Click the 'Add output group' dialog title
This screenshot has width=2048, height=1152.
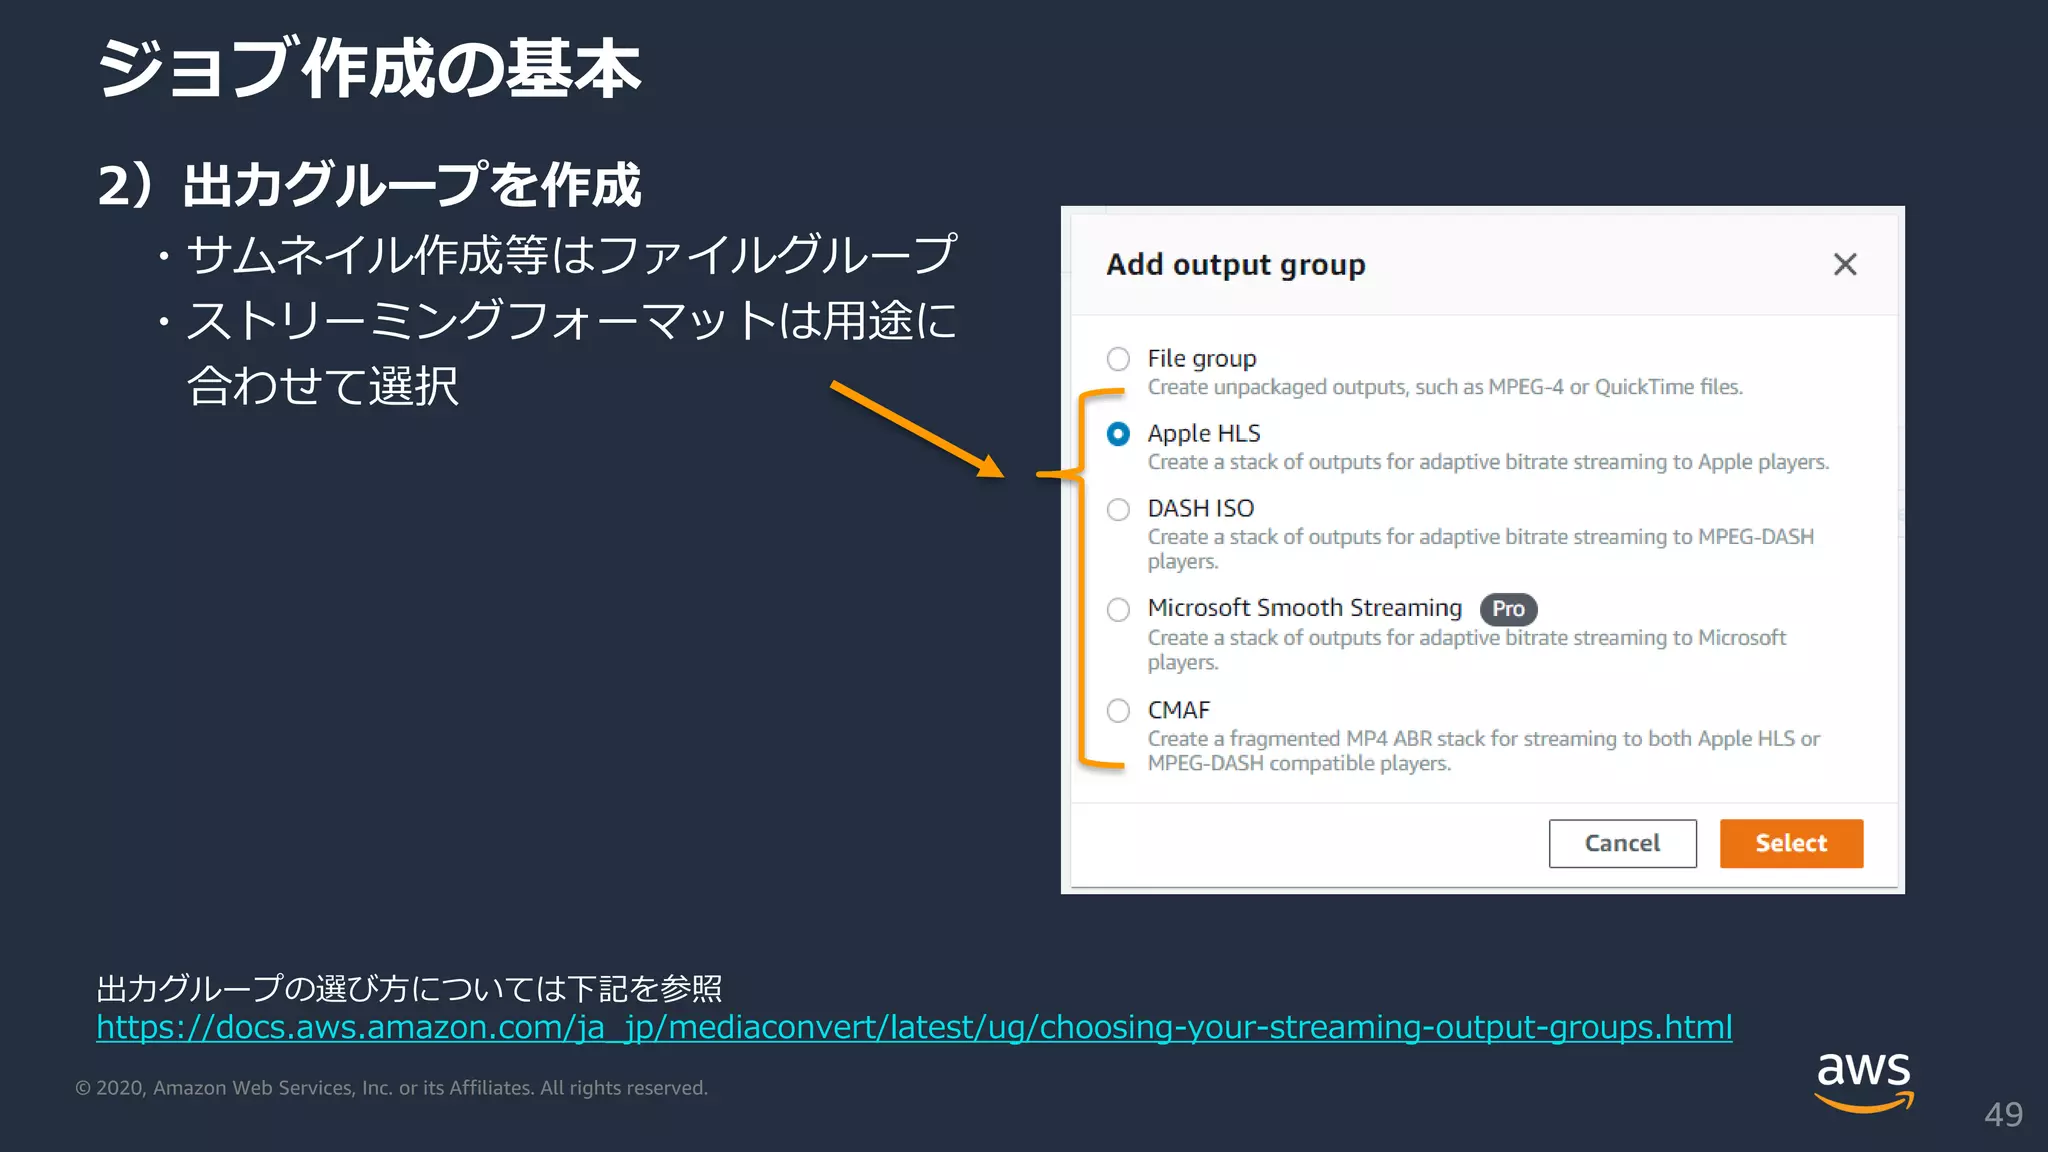pos(1236,265)
